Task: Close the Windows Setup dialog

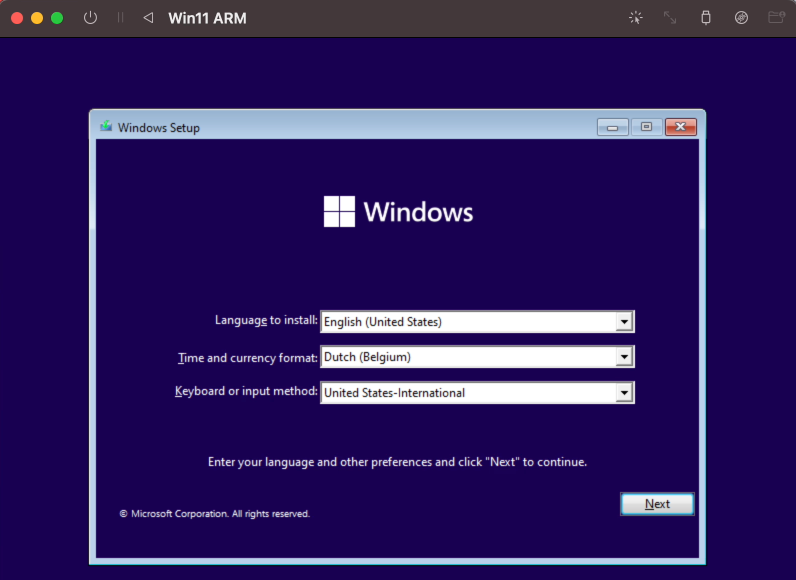Action: tap(681, 127)
